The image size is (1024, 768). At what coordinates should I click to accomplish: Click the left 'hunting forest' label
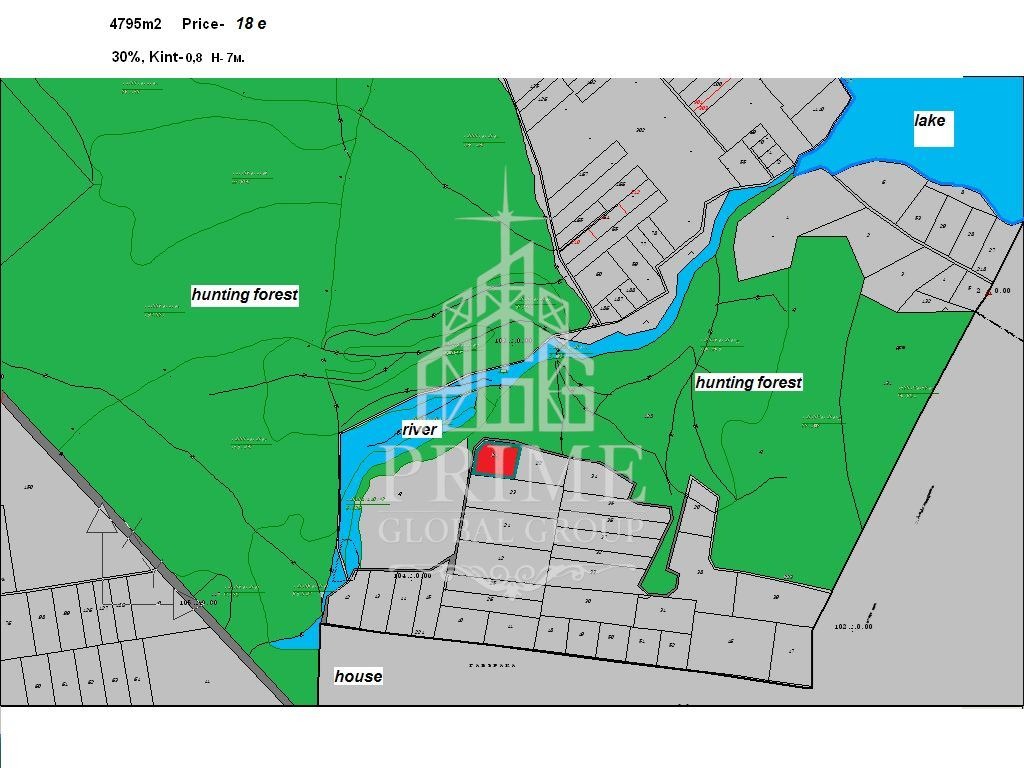(244, 295)
